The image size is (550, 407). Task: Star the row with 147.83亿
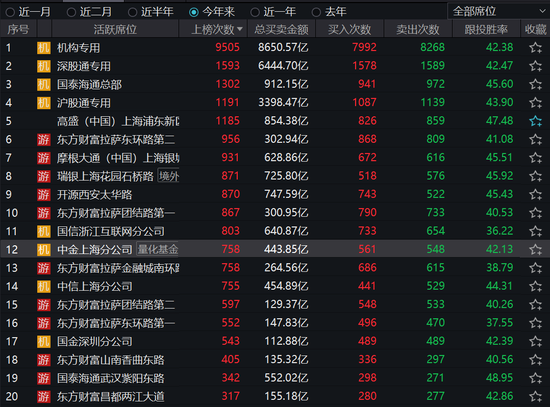pos(535,323)
